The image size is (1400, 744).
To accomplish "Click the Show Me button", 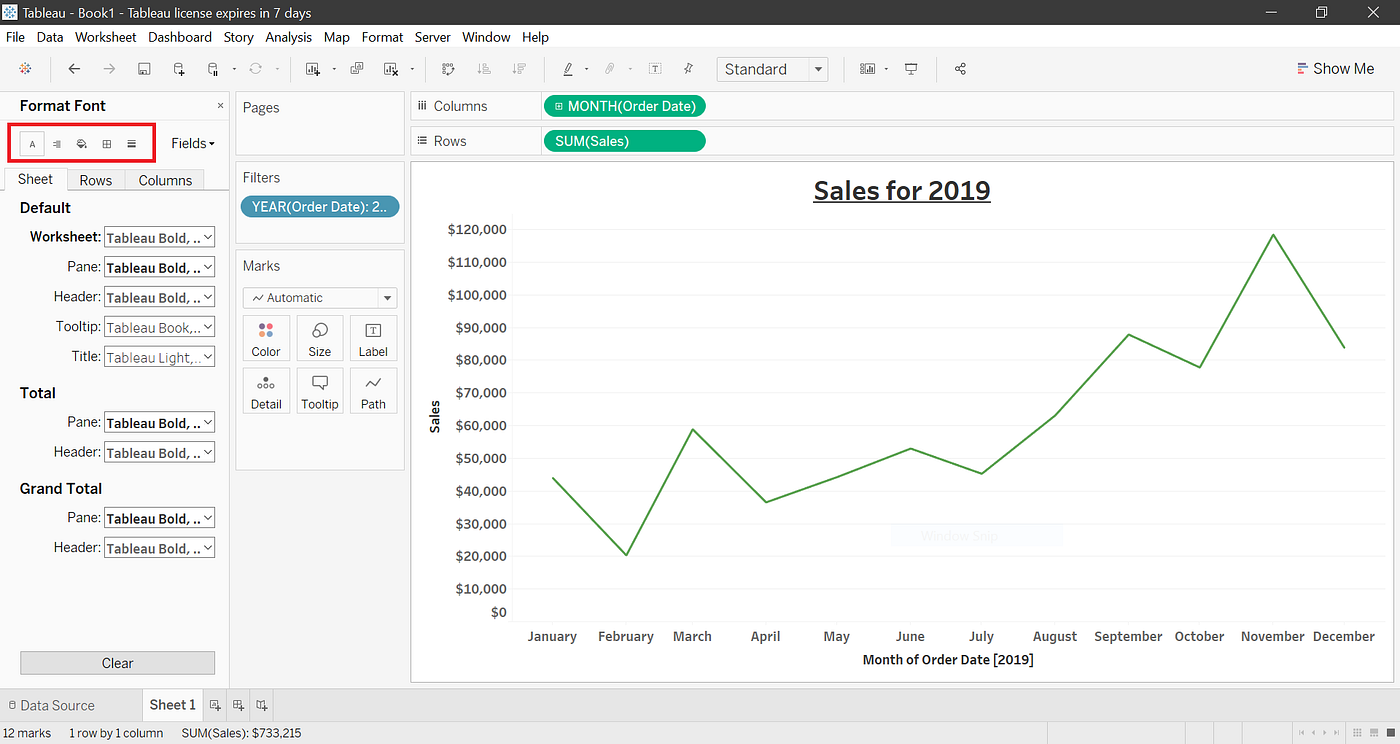I will tap(1335, 69).
